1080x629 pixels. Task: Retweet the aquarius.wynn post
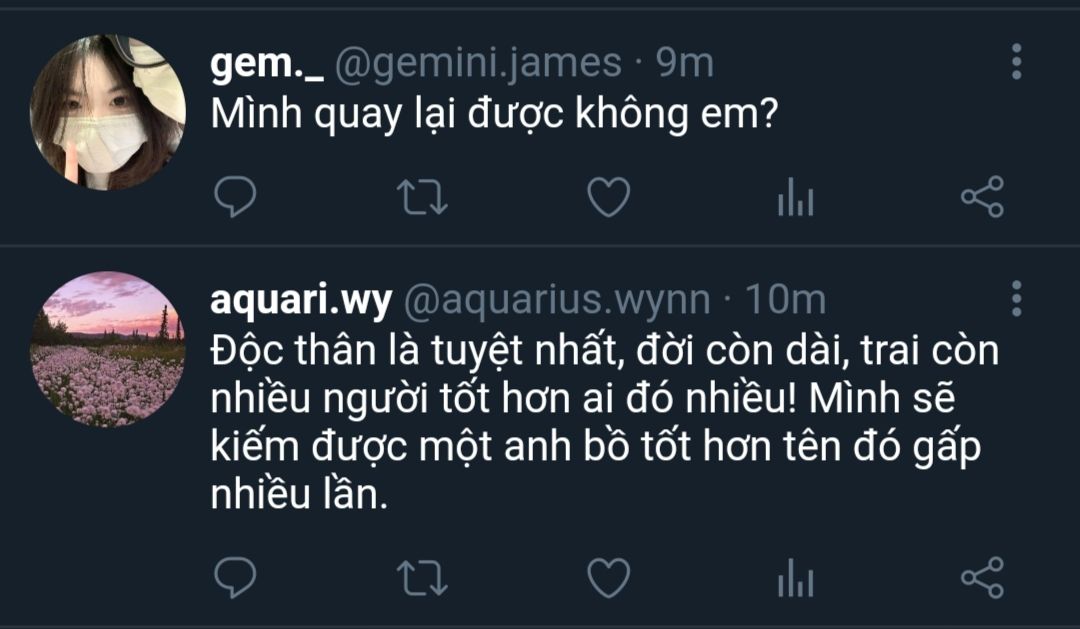422,577
